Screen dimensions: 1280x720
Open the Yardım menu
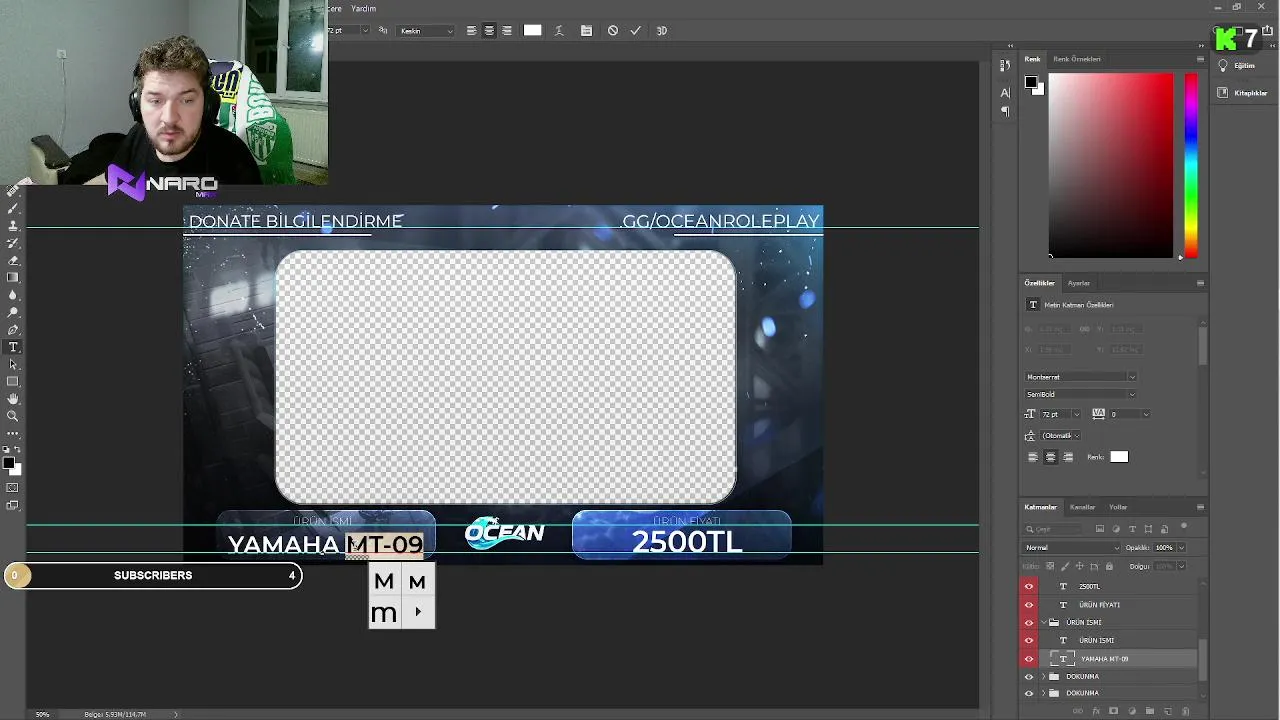(x=363, y=8)
